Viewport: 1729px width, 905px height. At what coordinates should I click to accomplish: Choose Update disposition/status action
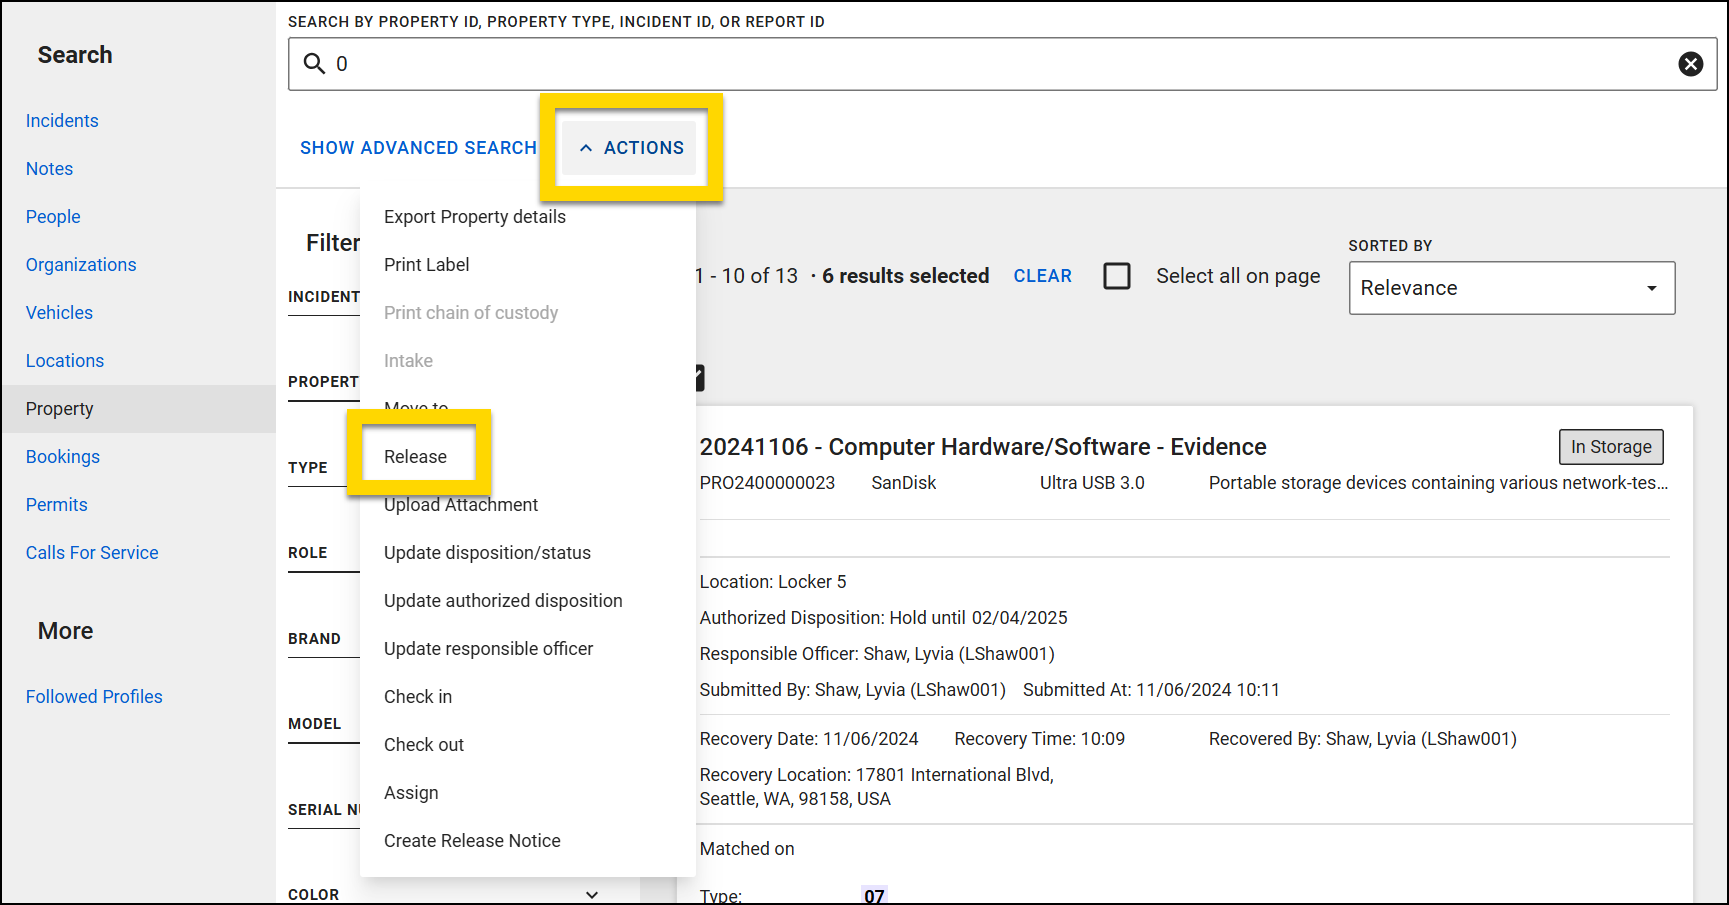tap(487, 552)
